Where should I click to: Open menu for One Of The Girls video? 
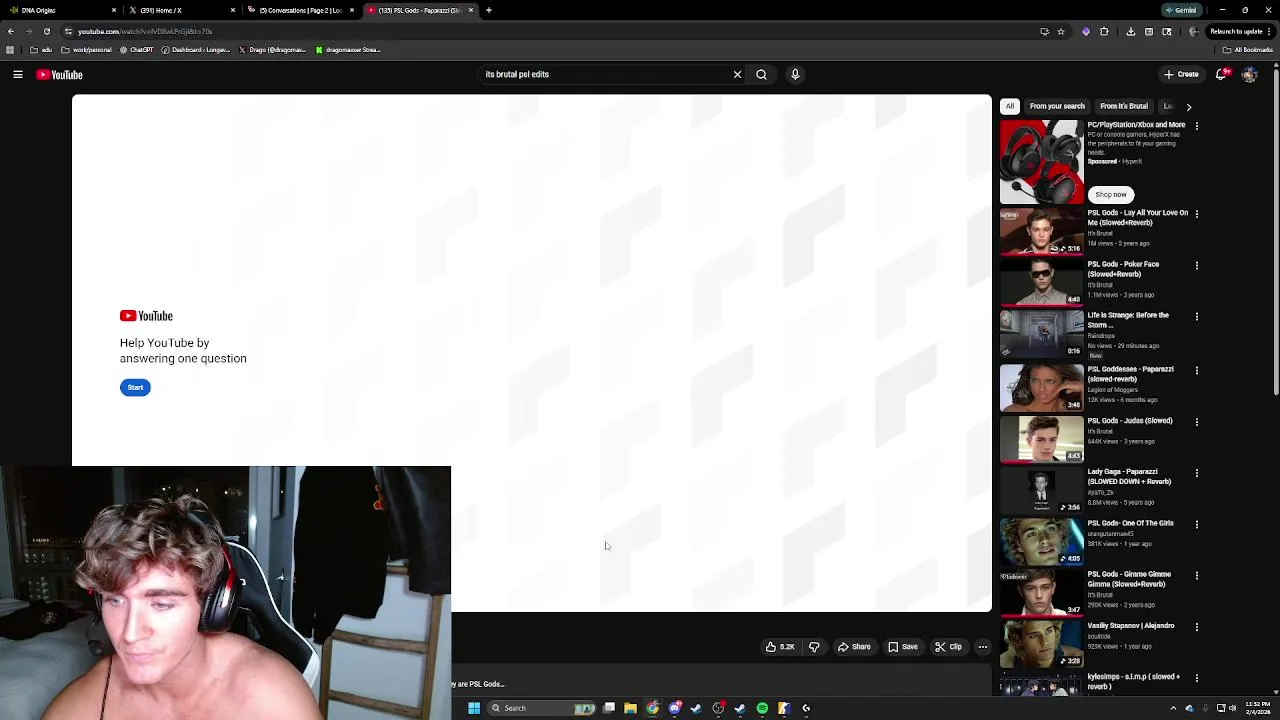pos(1196,525)
